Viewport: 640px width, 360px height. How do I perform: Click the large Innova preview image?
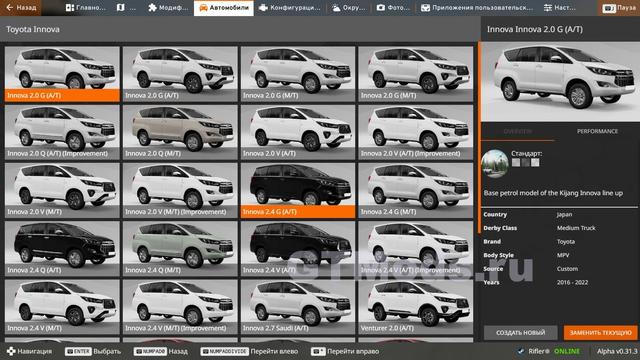(560, 82)
